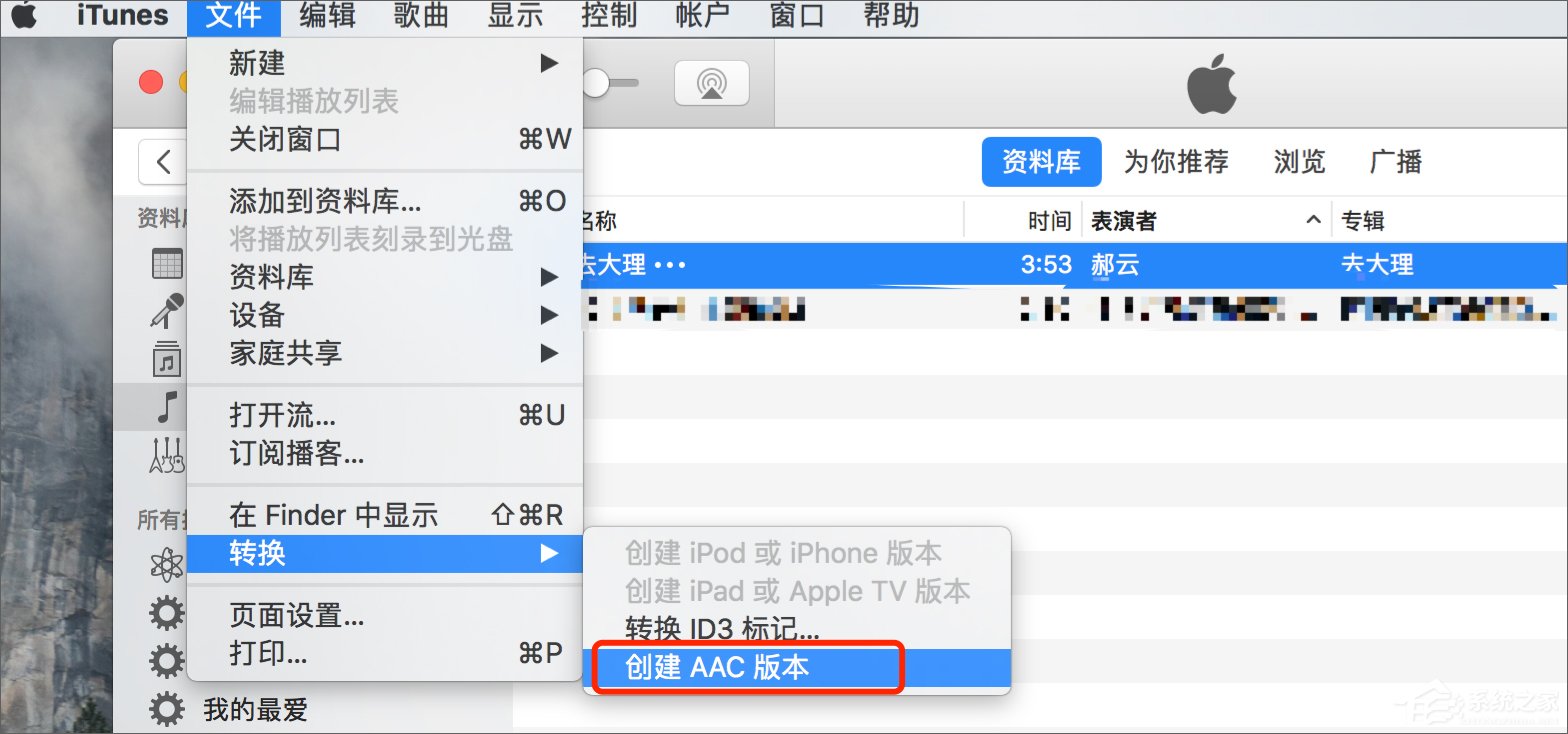This screenshot has height=734, width=1568.
Task: Click the Albums icon in sidebar
Action: coord(167,359)
